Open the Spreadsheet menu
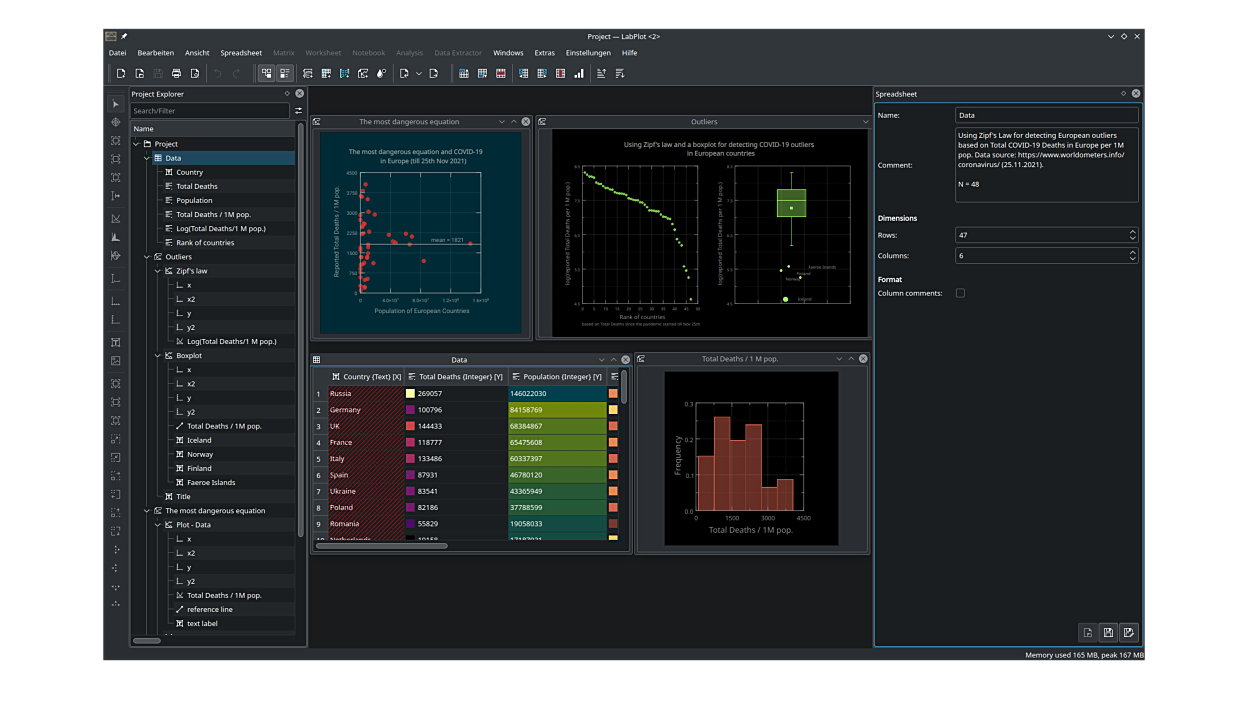 (241, 53)
